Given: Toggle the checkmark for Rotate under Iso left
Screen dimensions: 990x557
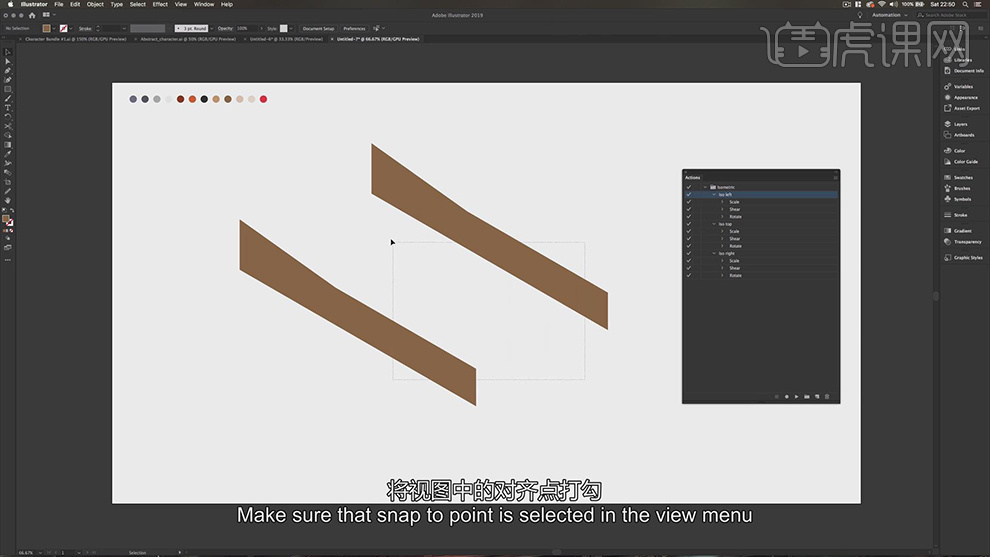Looking at the screenshot, I should [x=689, y=217].
